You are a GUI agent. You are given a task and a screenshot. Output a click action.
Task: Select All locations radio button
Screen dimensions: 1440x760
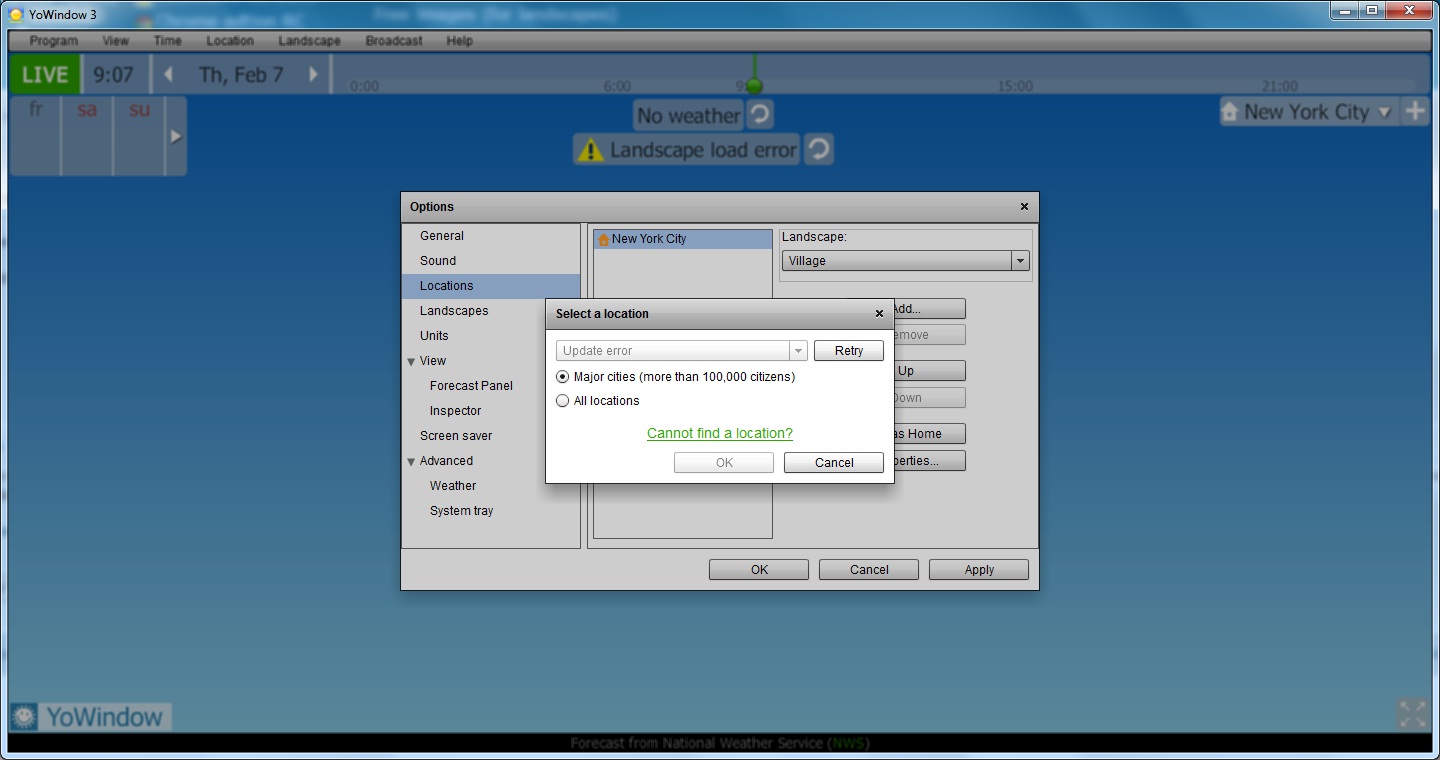point(563,401)
